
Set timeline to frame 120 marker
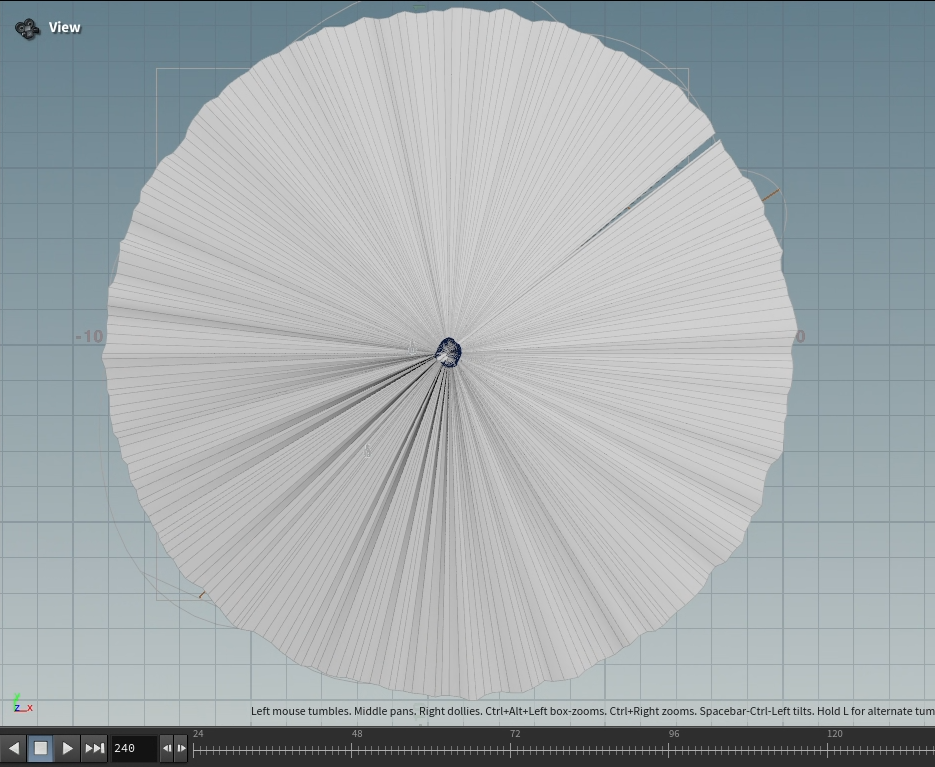click(x=833, y=749)
